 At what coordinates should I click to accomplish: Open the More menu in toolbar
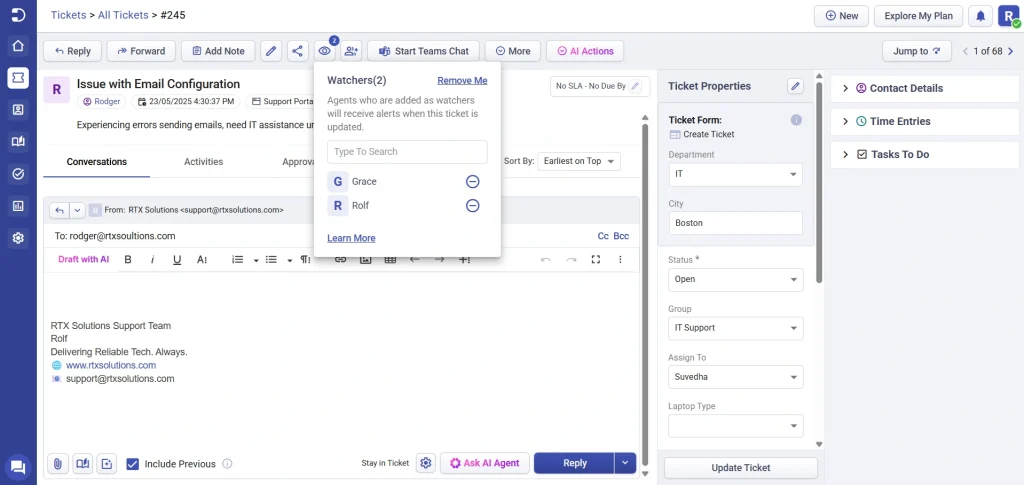tap(513, 51)
